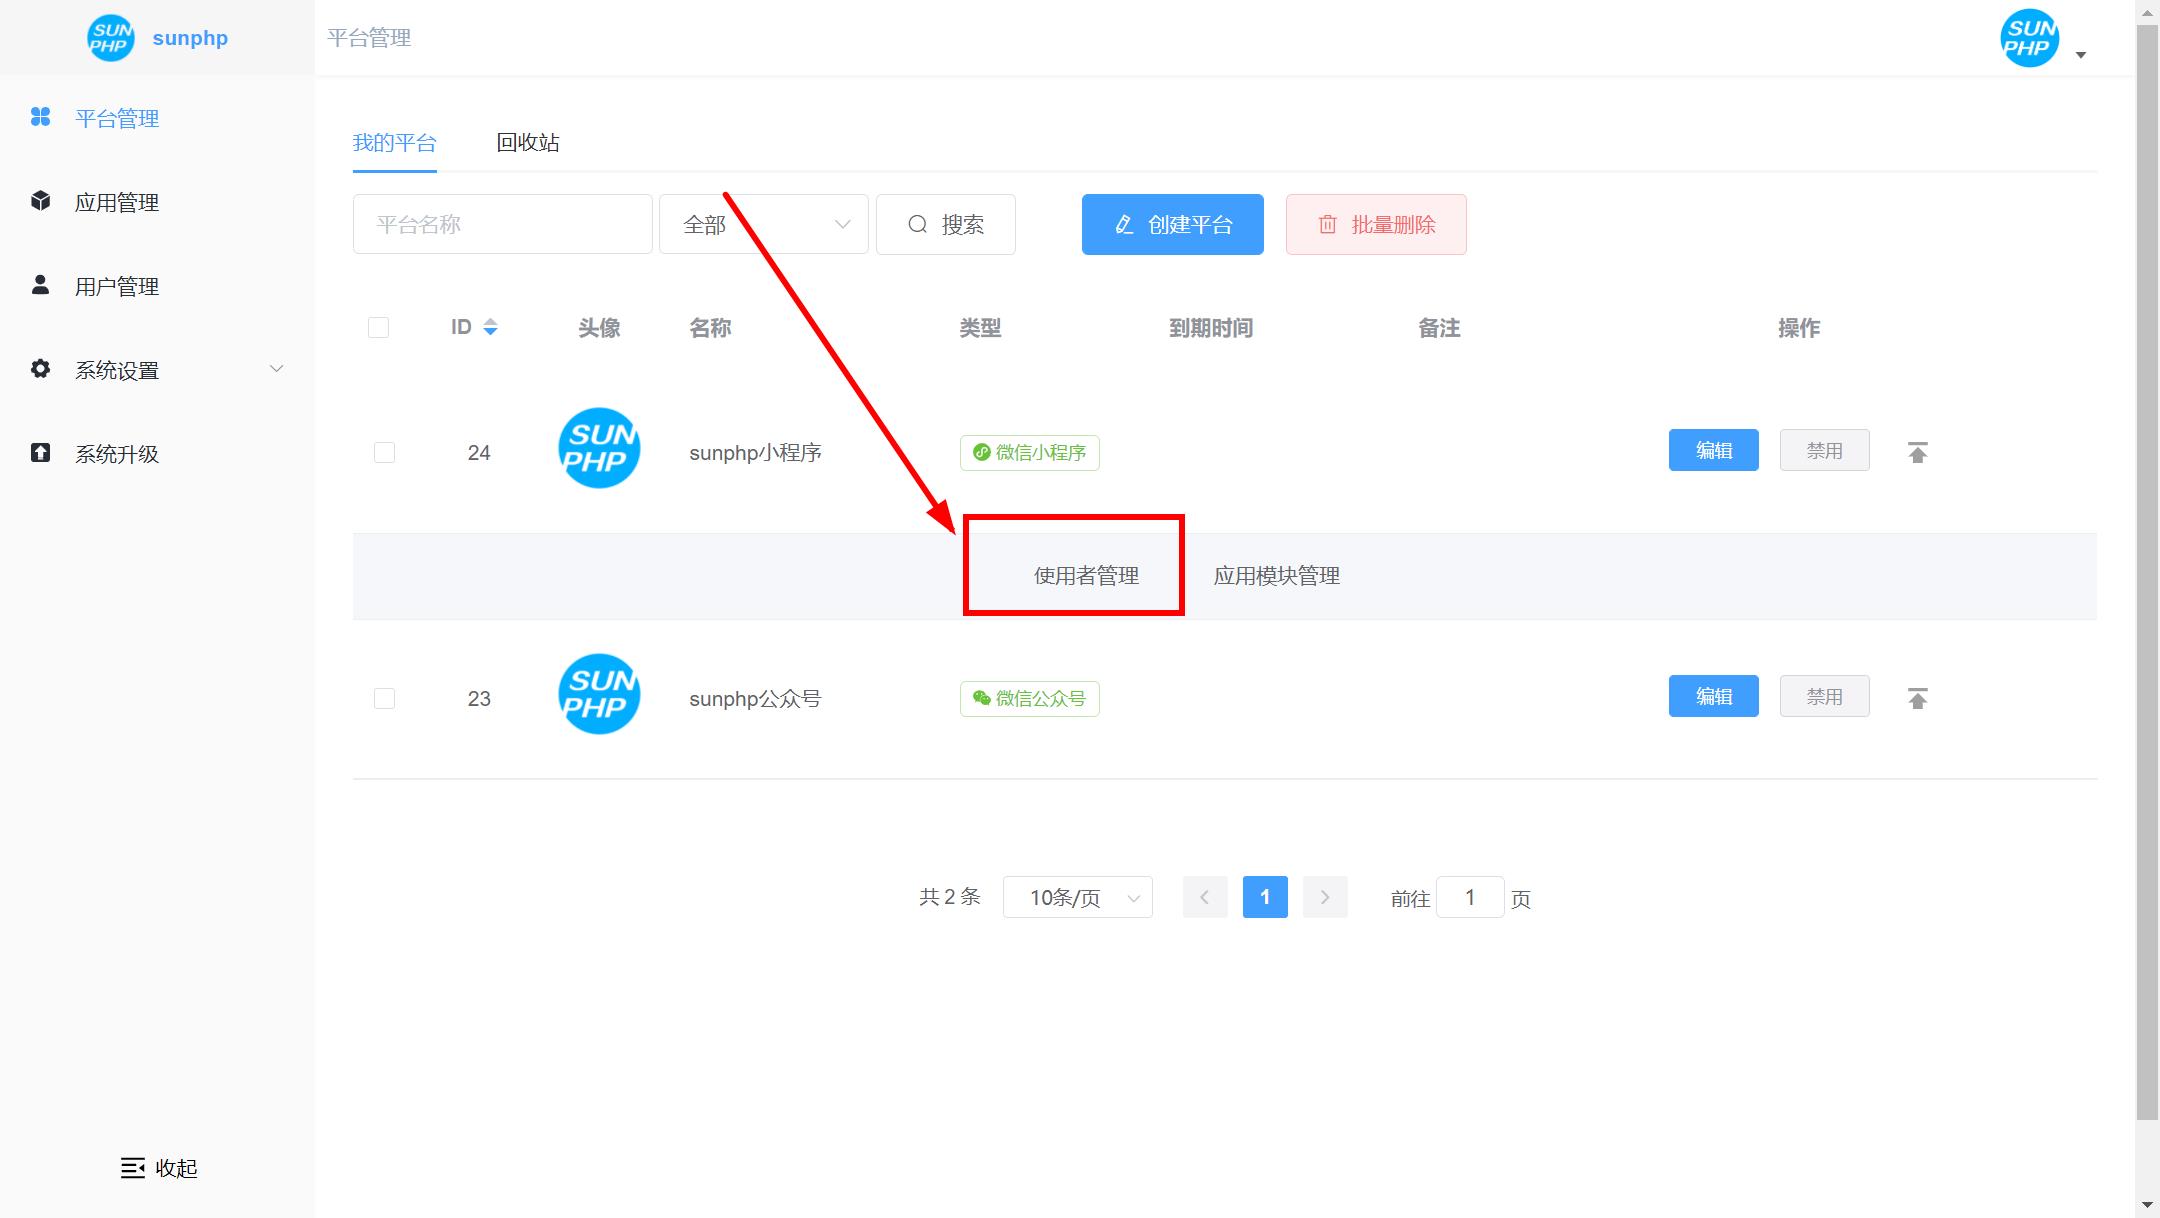The width and height of the screenshot is (2160, 1218).
Task: Click the 系统升级 upload icon
Action: 40,453
